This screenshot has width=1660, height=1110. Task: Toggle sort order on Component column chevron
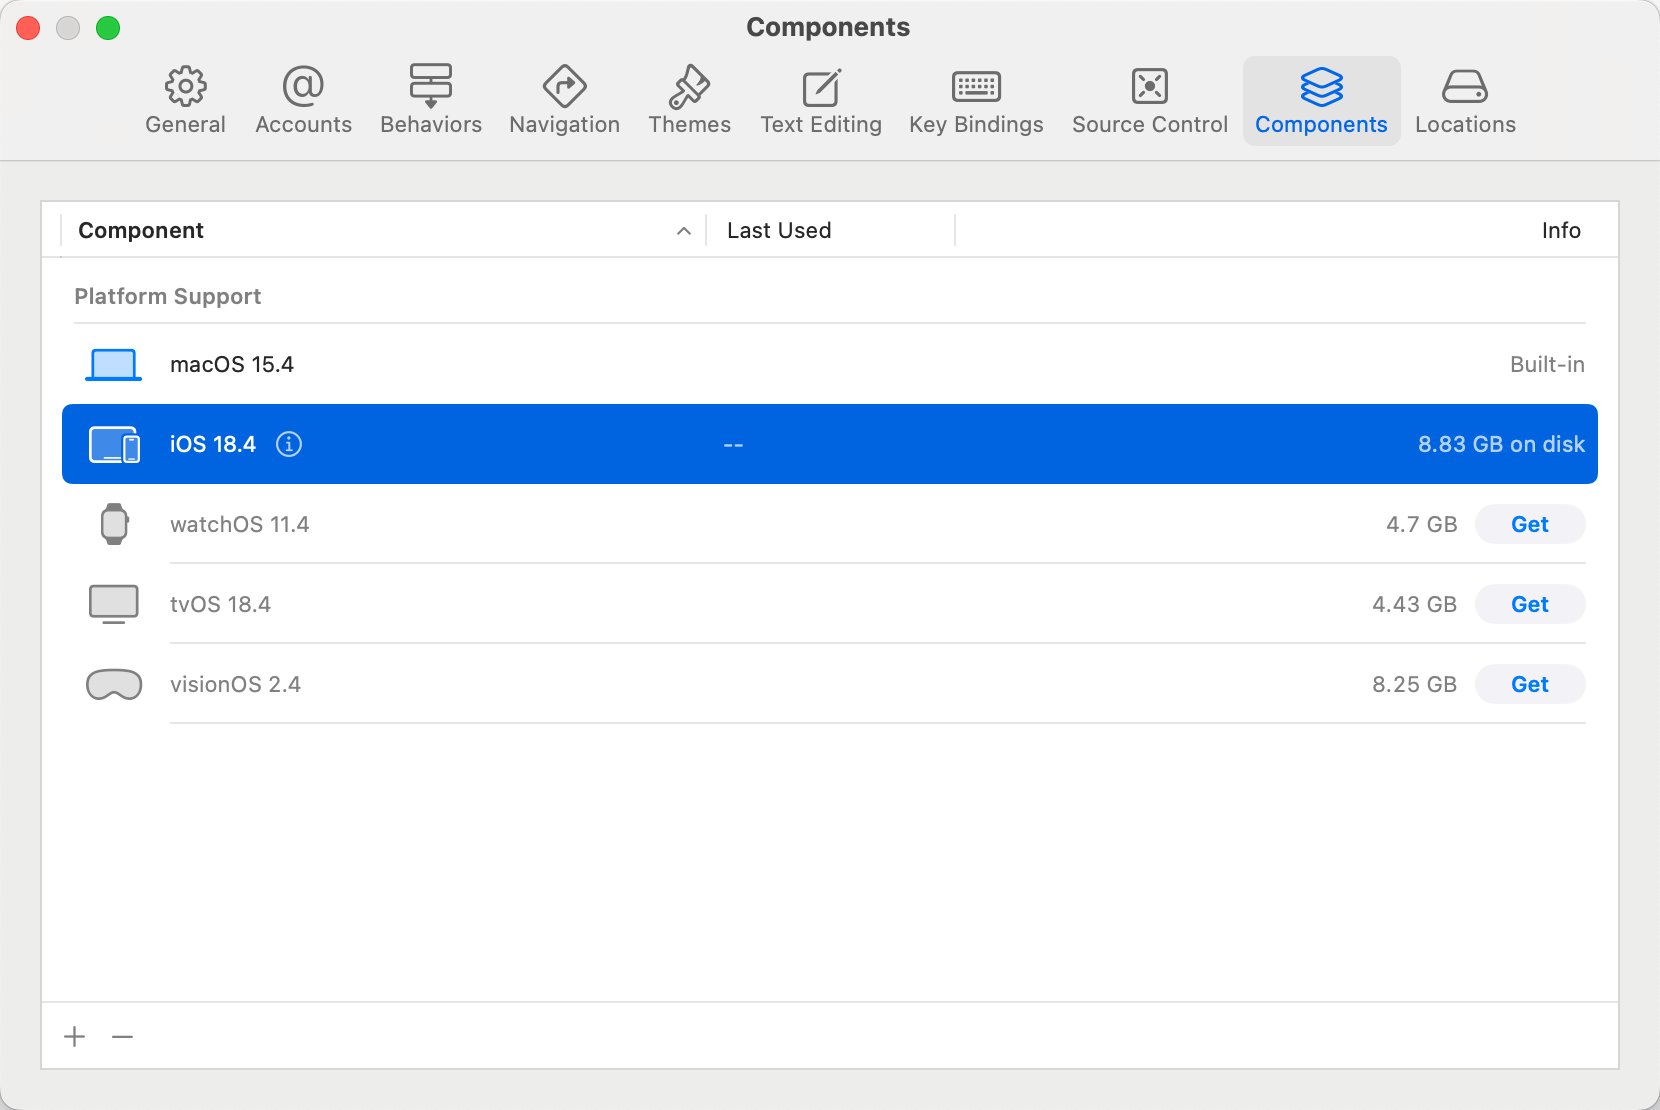(684, 231)
